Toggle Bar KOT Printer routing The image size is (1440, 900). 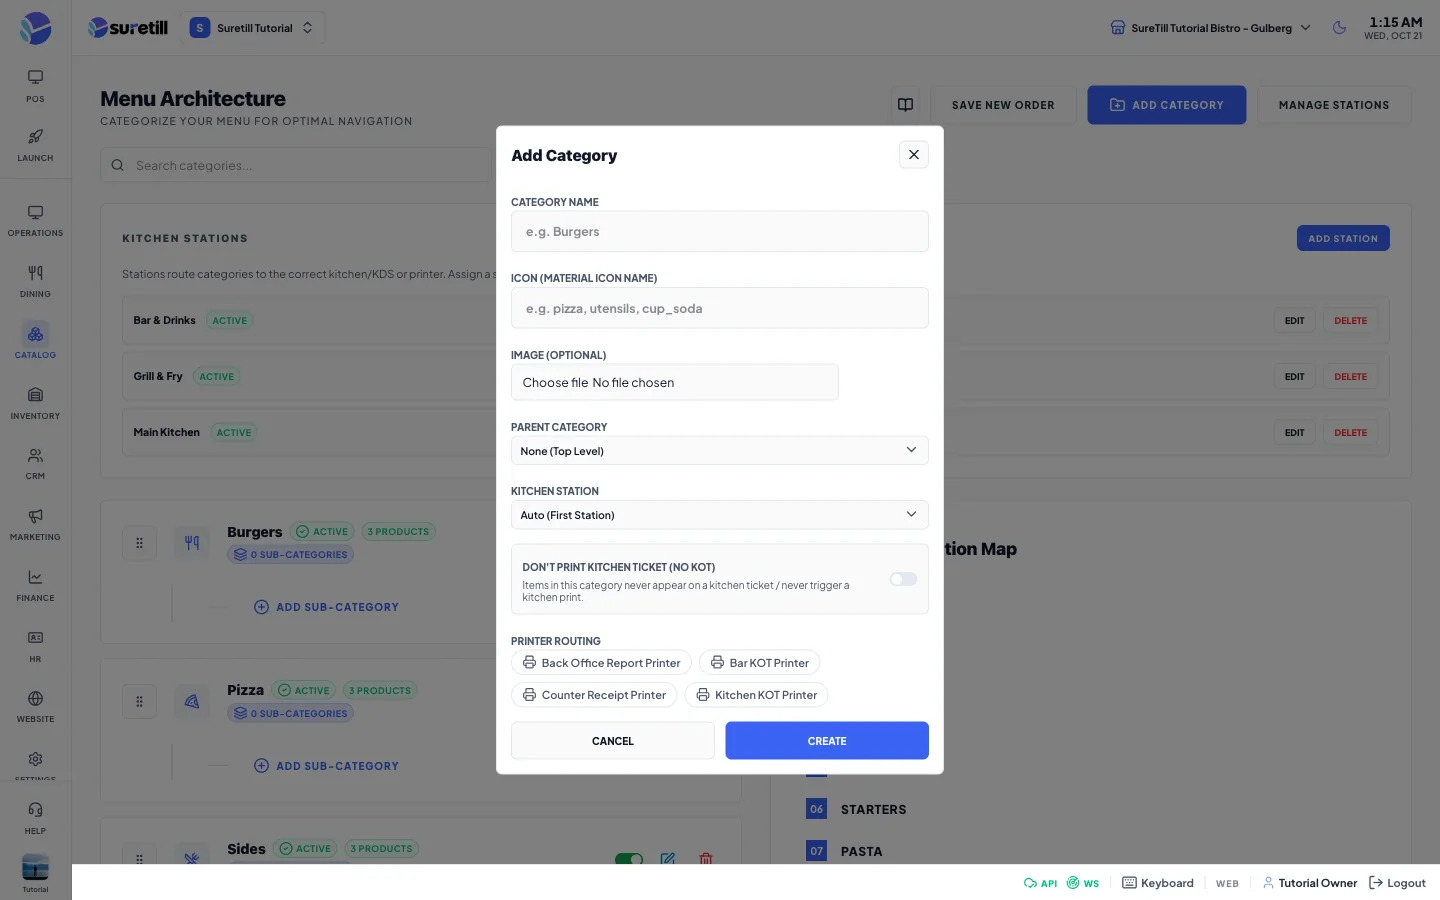(x=759, y=663)
